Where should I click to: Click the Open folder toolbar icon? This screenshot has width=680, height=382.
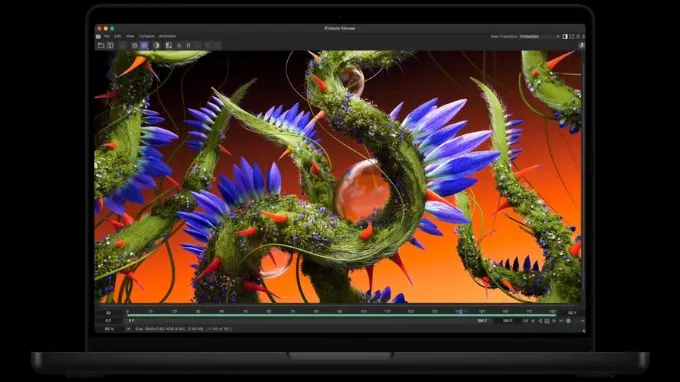[101, 45]
